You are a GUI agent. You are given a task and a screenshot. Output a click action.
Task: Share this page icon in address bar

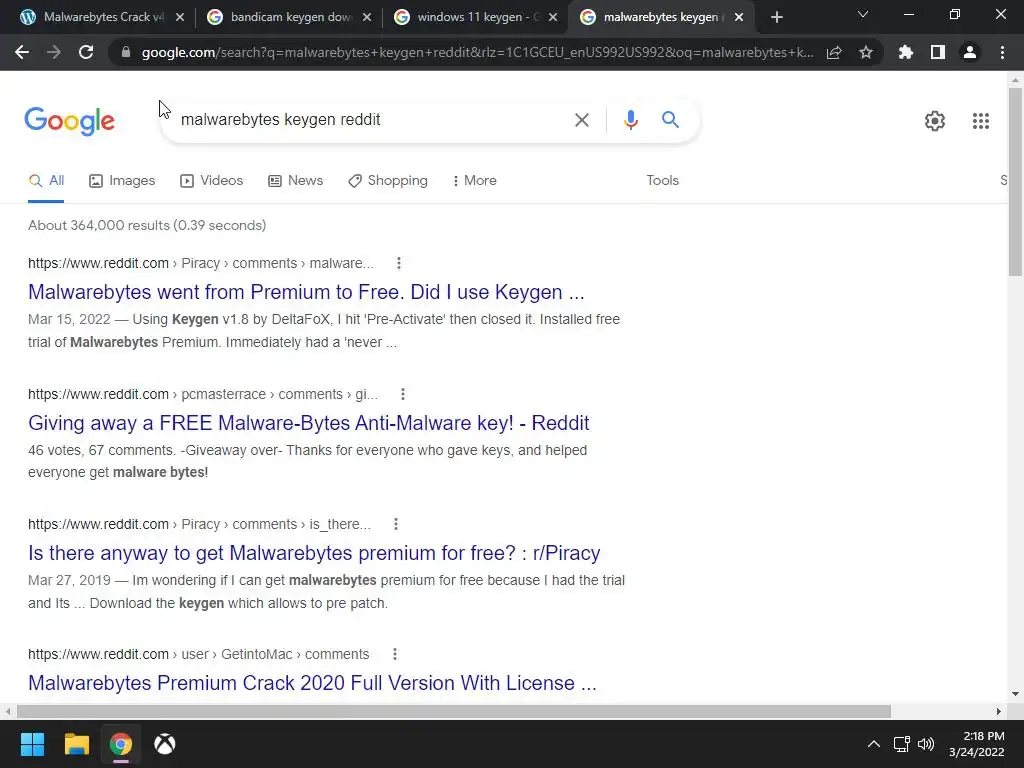tap(834, 52)
